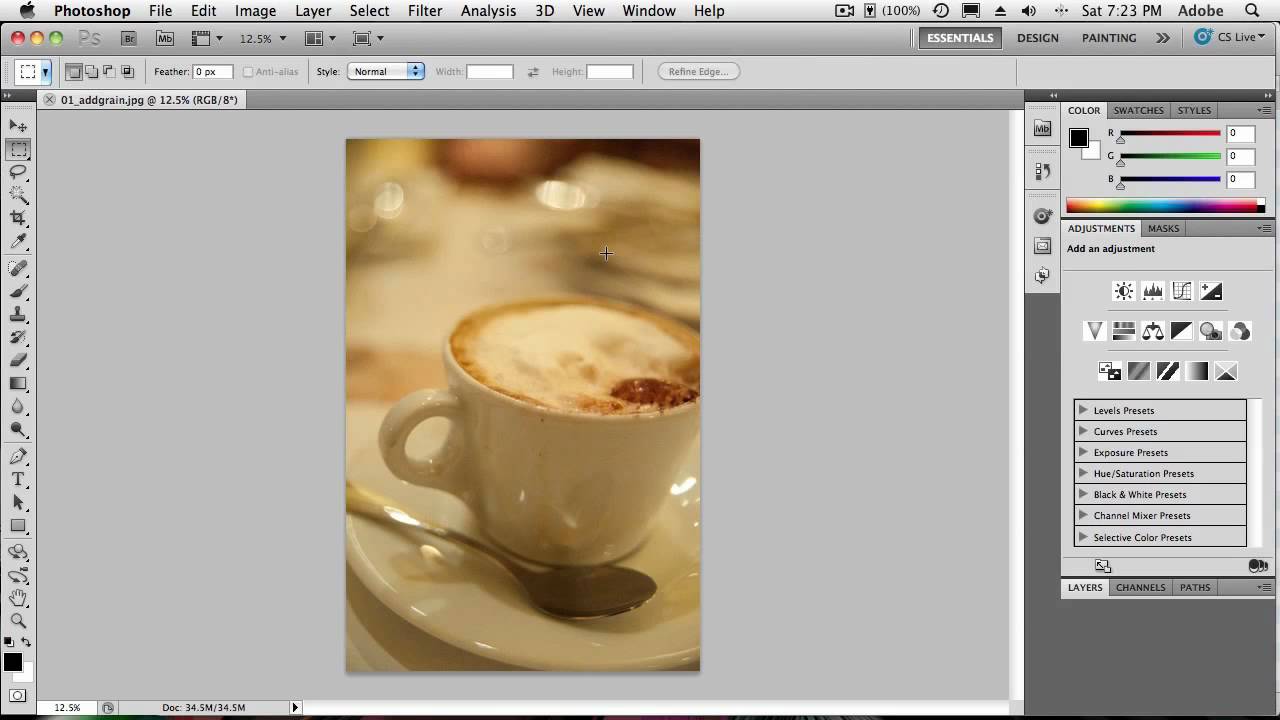This screenshot has height=720, width=1280.
Task: Select the Move tool
Action: (x=18, y=126)
